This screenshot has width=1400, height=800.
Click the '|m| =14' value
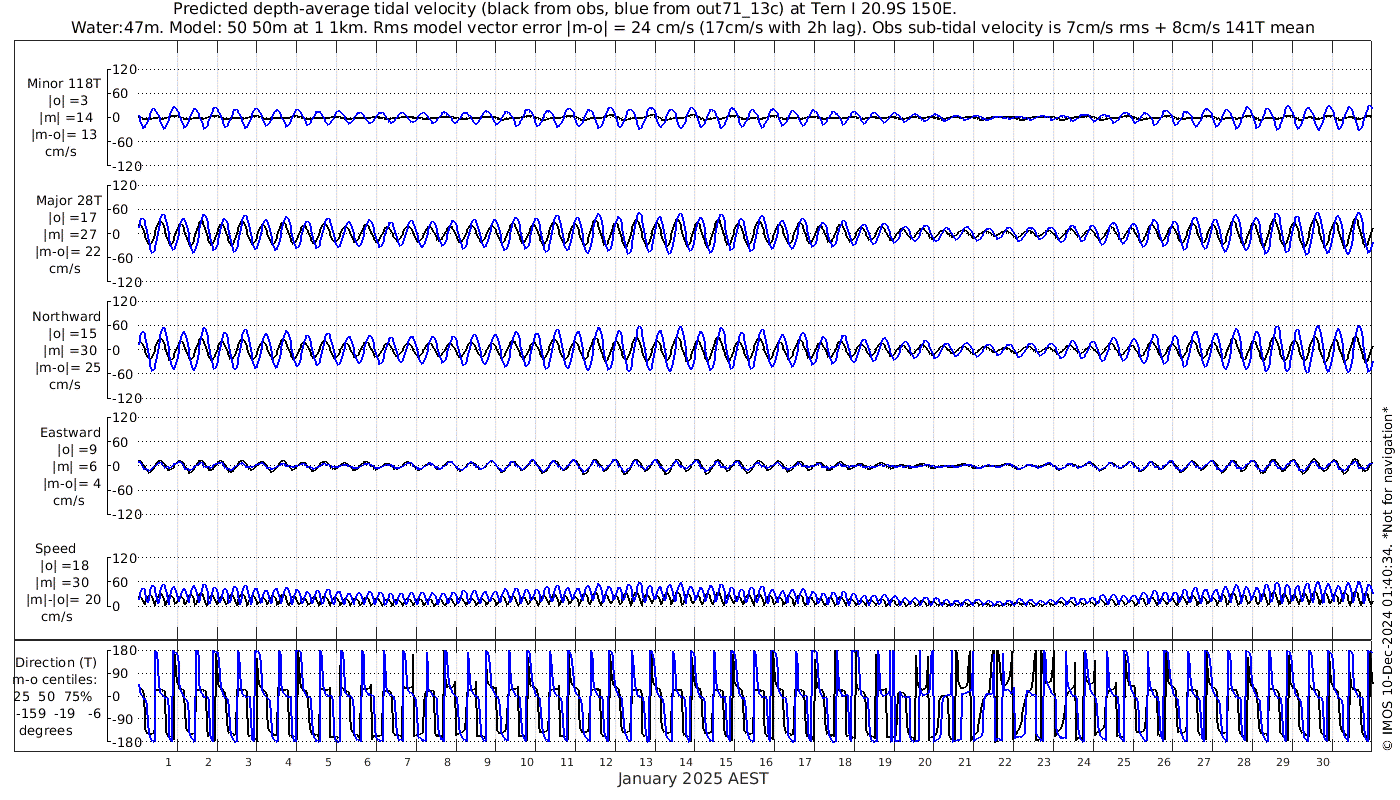pos(69,118)
